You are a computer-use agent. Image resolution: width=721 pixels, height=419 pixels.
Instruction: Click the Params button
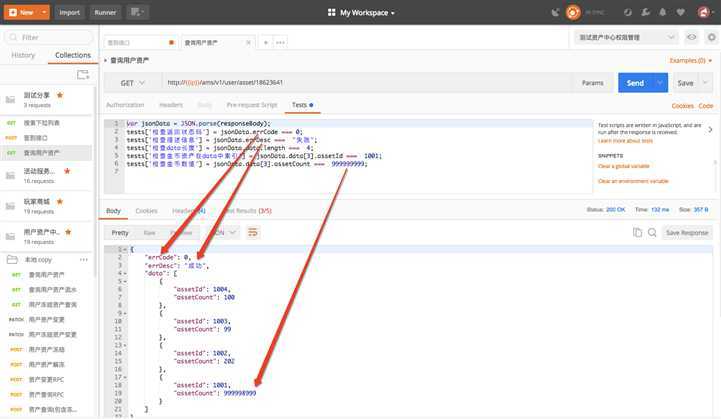pyautogui.click(x=592, y=83)
